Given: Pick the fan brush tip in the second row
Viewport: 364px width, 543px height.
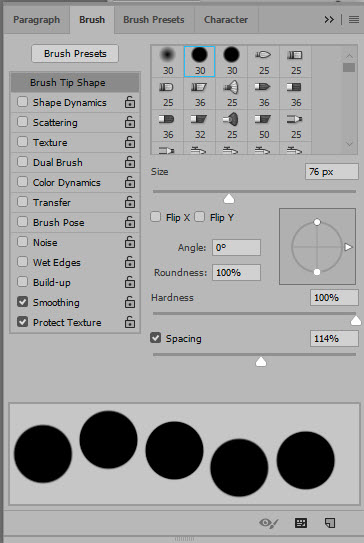Looking at the screenshot, I should [232, 94].
